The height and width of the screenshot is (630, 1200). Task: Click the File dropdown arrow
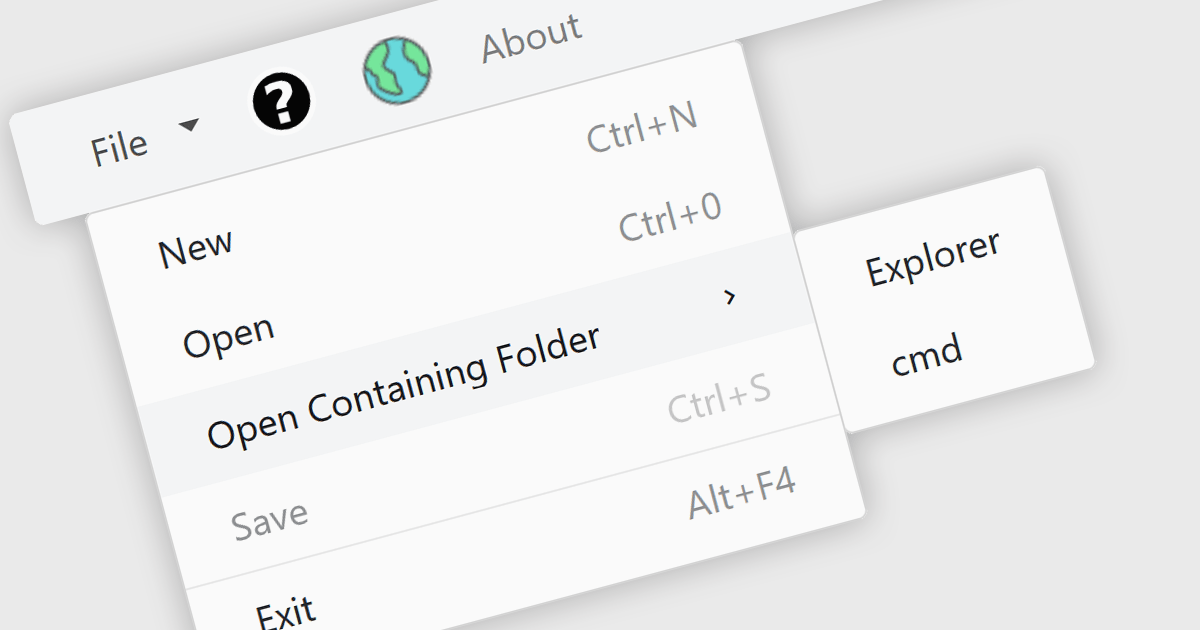pos(188,125)
